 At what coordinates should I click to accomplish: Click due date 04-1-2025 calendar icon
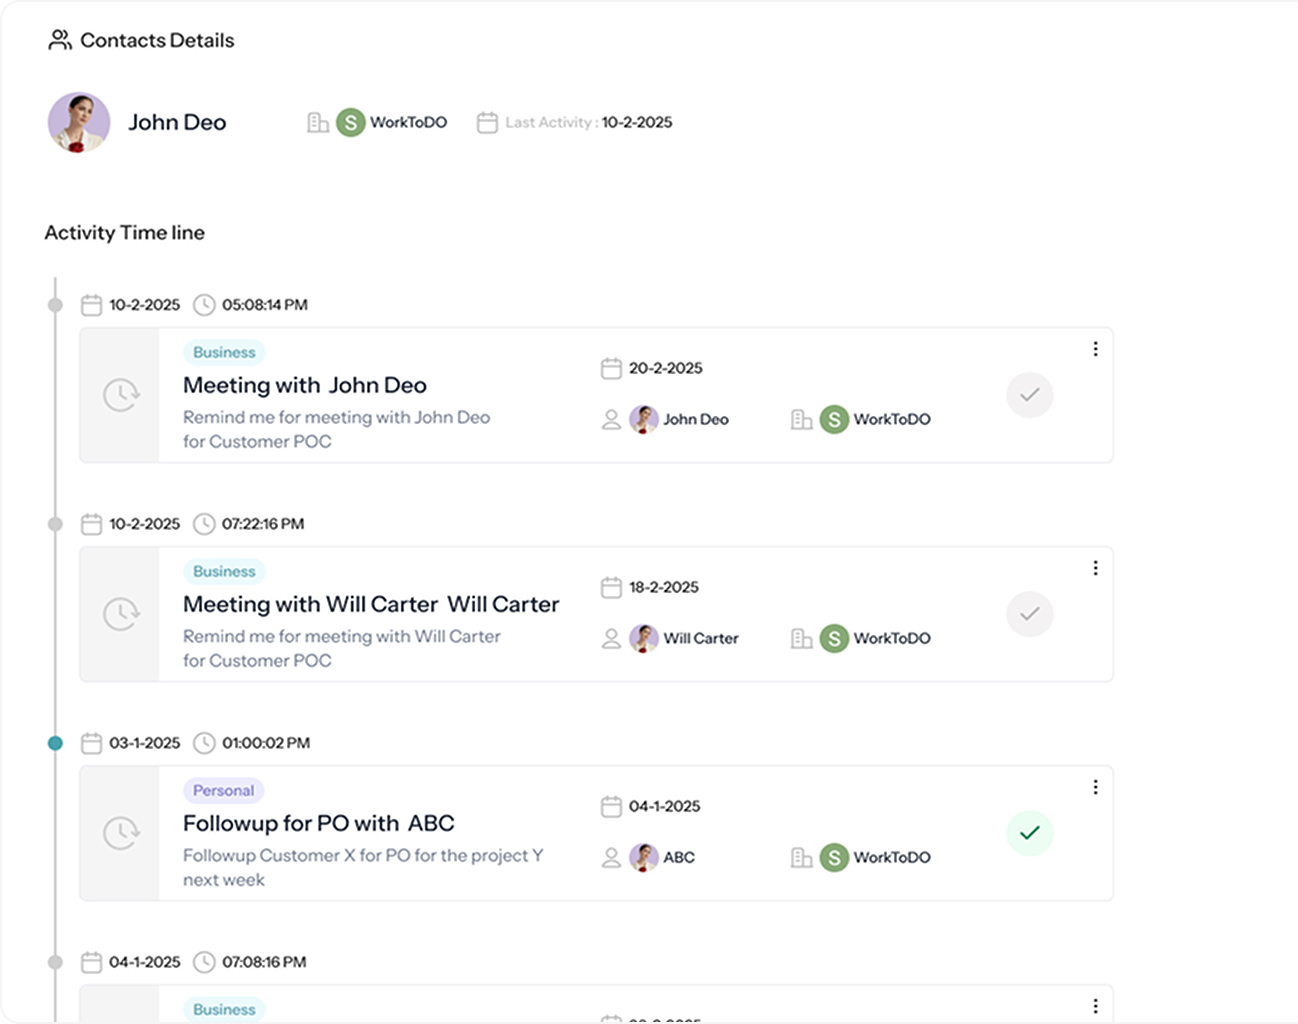coord(611,806)
